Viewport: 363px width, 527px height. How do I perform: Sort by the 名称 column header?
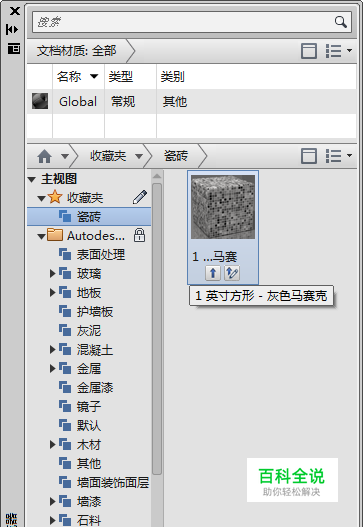pyautogui.click(x=78, y=77)
